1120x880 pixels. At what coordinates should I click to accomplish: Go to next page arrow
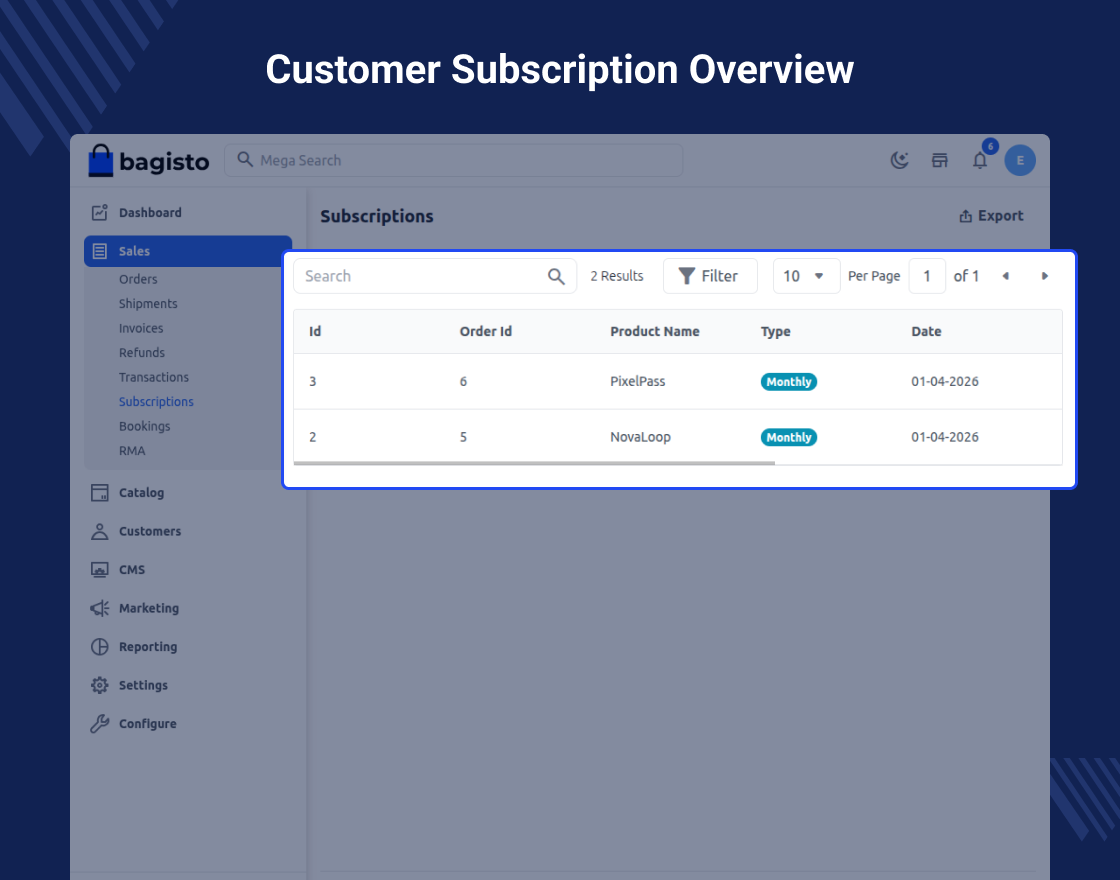click(x=1045, y=276)
